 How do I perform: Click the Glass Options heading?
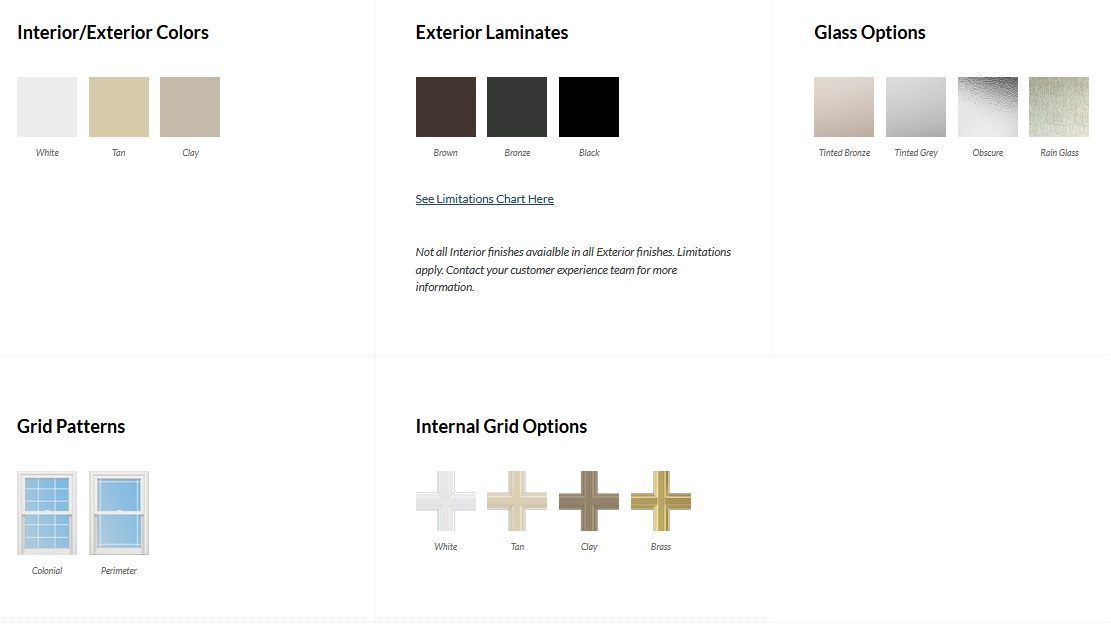[x=870, y=33]
